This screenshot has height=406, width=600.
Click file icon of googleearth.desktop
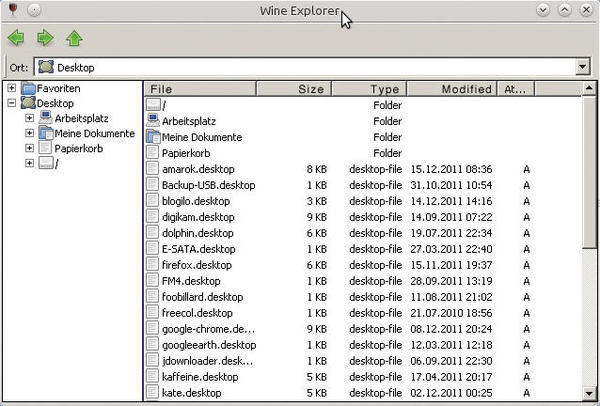click(152, 345)
